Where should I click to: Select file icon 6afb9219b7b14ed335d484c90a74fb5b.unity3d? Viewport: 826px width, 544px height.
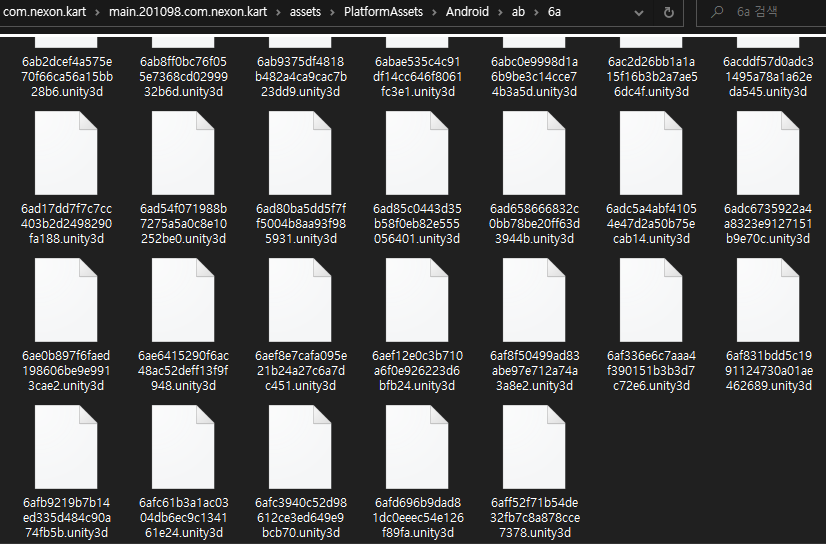click(66, 447)
